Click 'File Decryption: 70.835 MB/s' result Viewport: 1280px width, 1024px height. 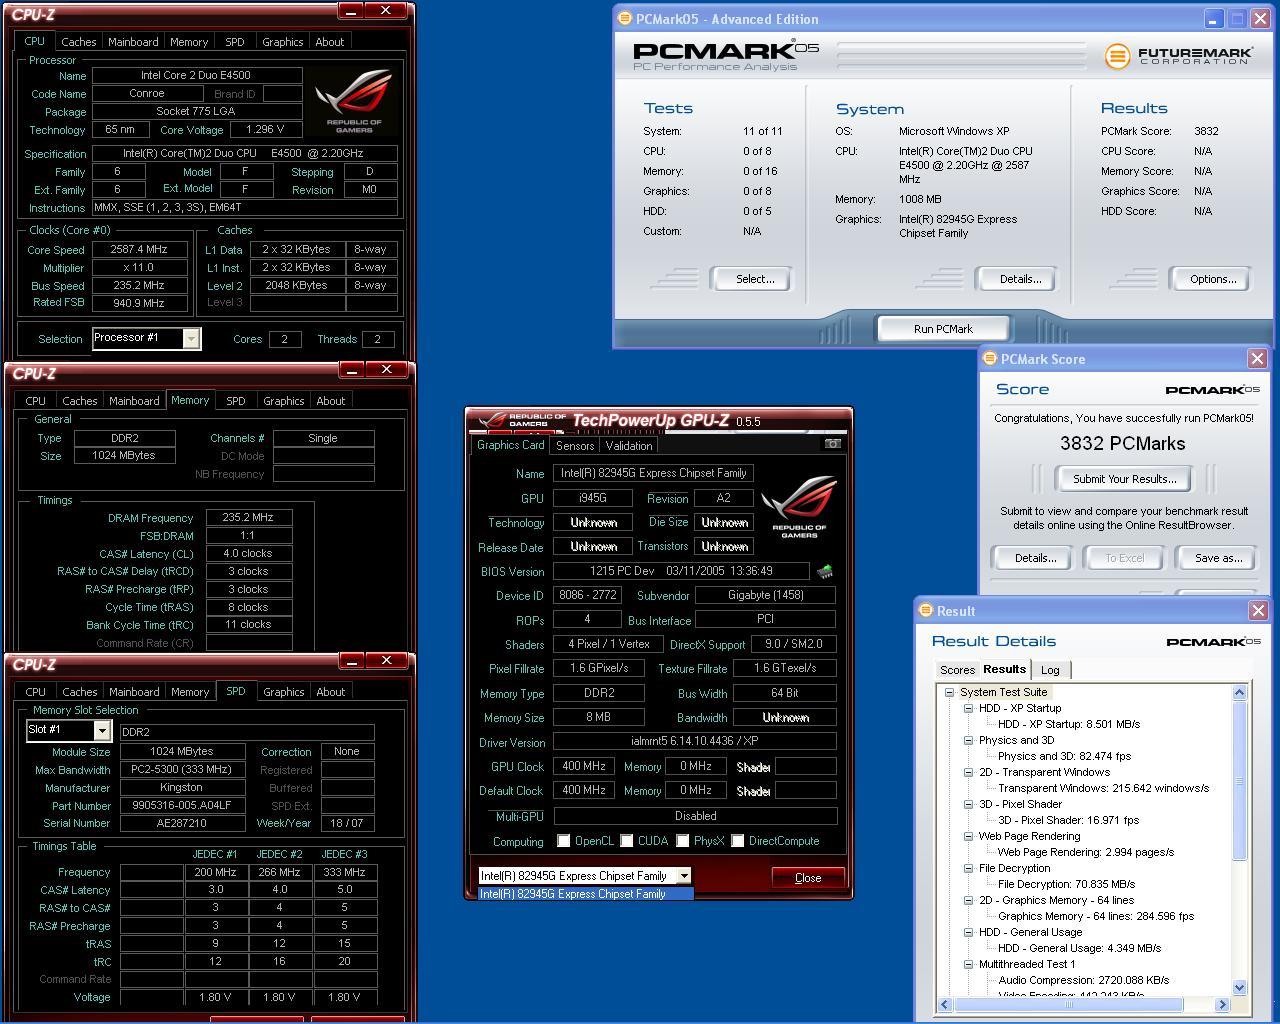click(1066, 884)
